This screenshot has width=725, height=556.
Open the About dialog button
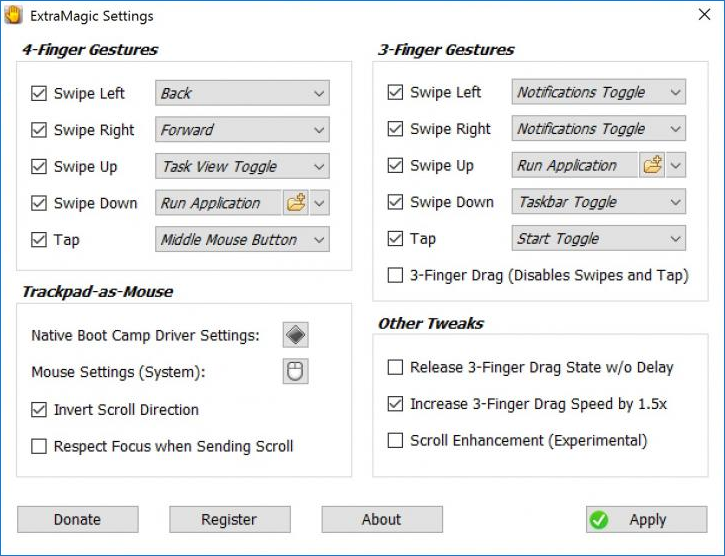pos(381,520)
